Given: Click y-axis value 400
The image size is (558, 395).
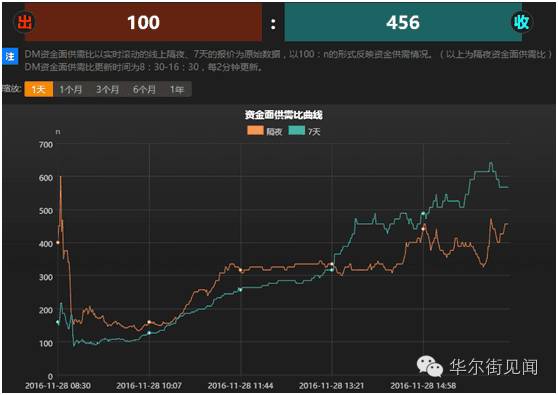Looking at the screenshot, I should click(46, 244).
